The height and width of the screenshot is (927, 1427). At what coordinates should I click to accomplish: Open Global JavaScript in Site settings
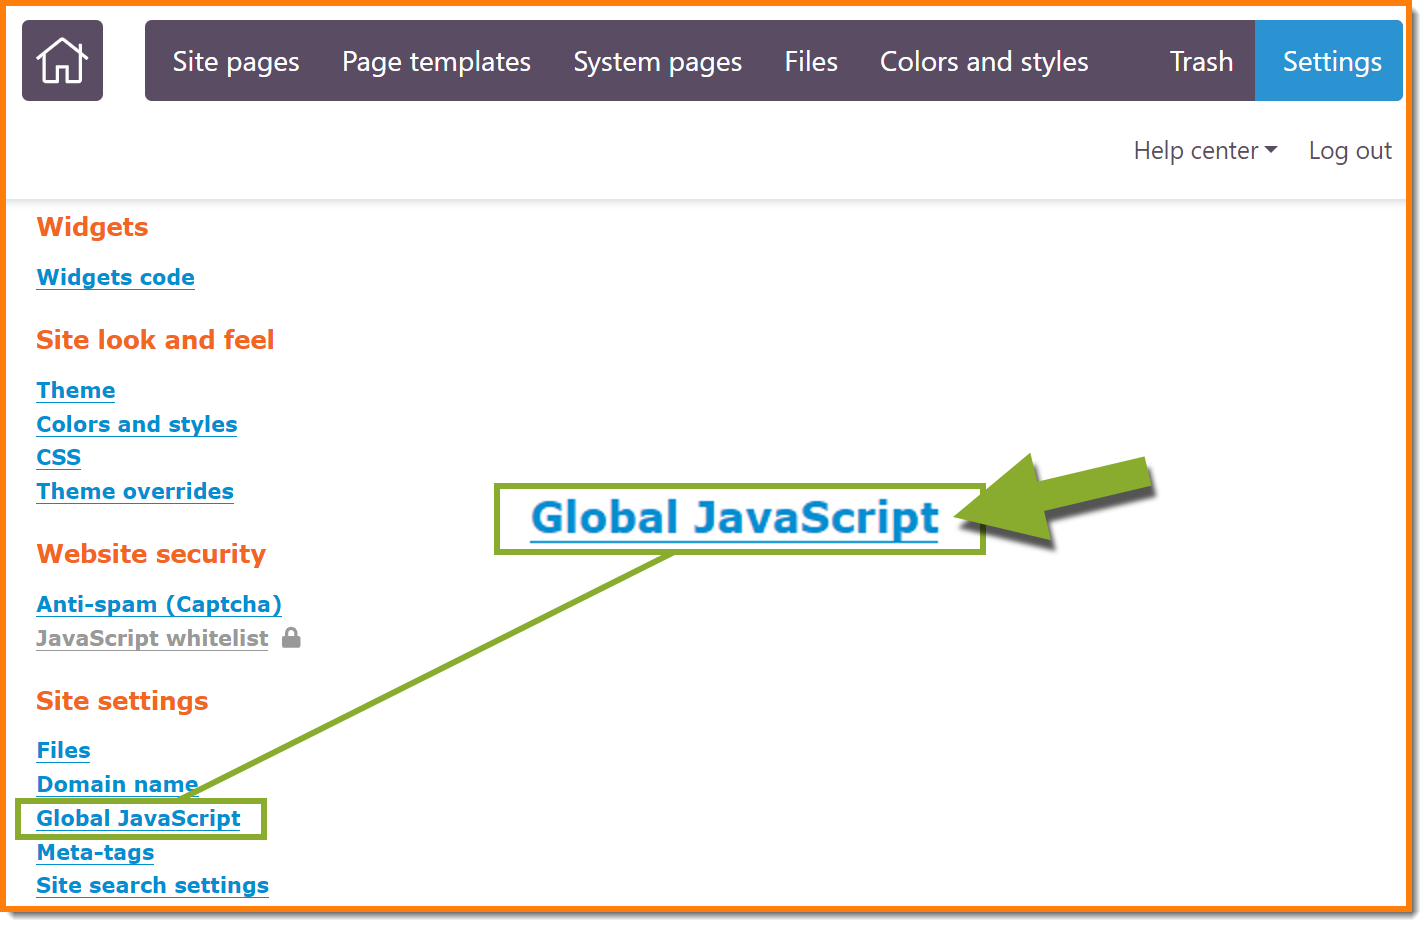click(138, 818)
